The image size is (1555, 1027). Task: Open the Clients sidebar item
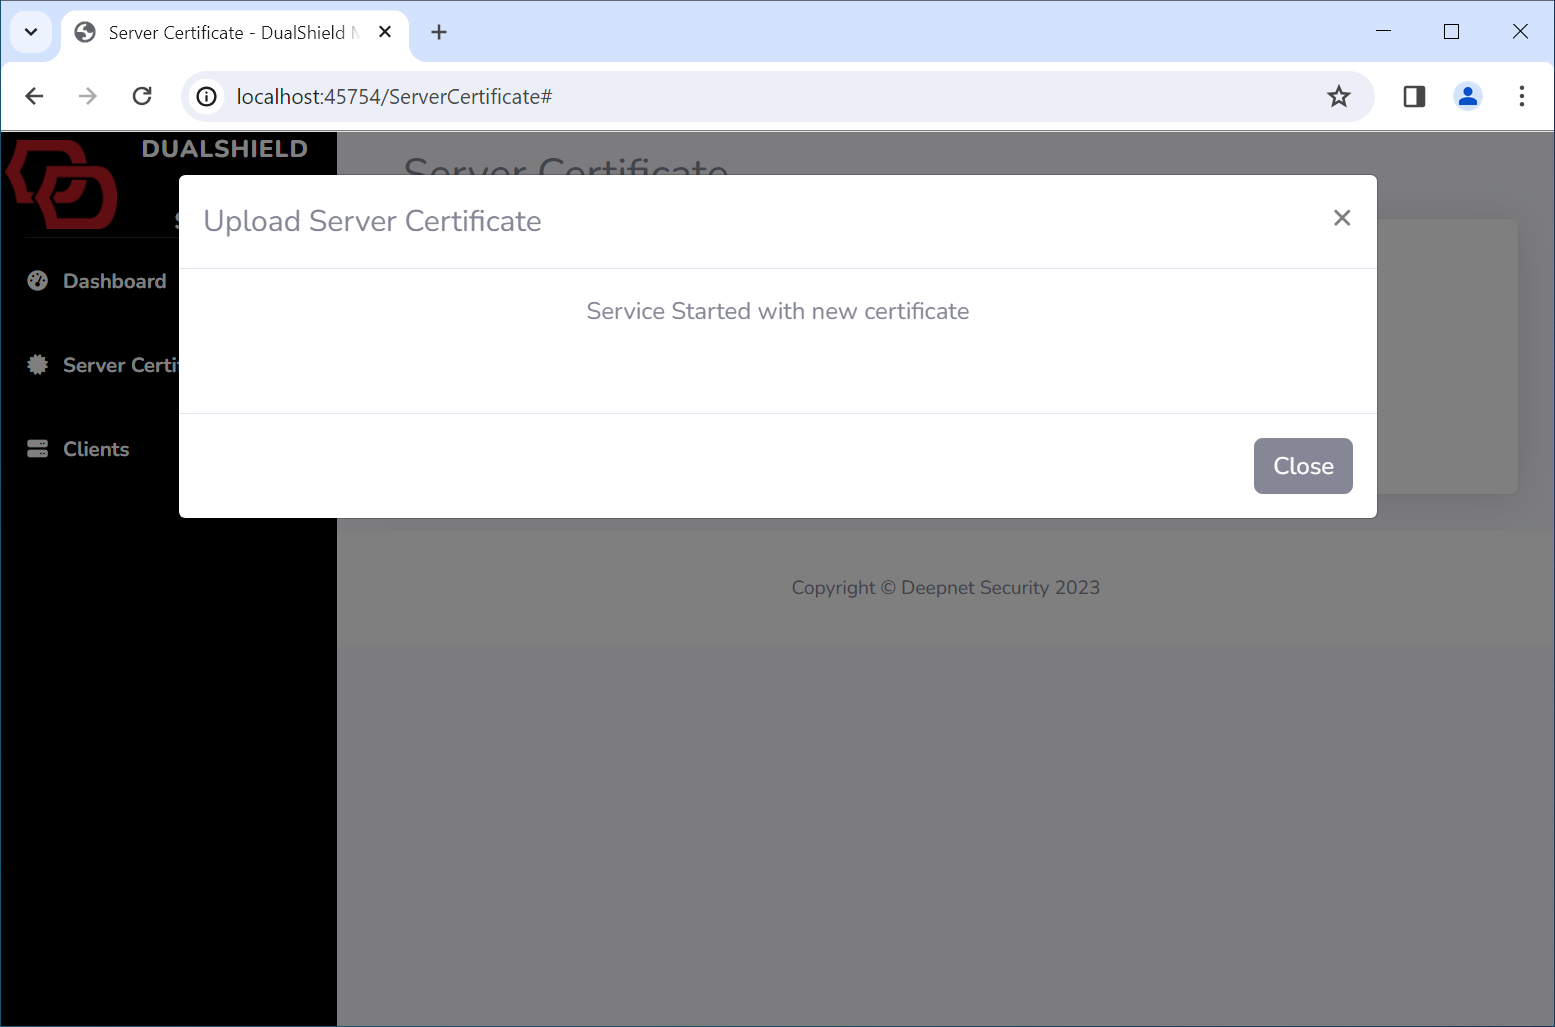[96, 449]
